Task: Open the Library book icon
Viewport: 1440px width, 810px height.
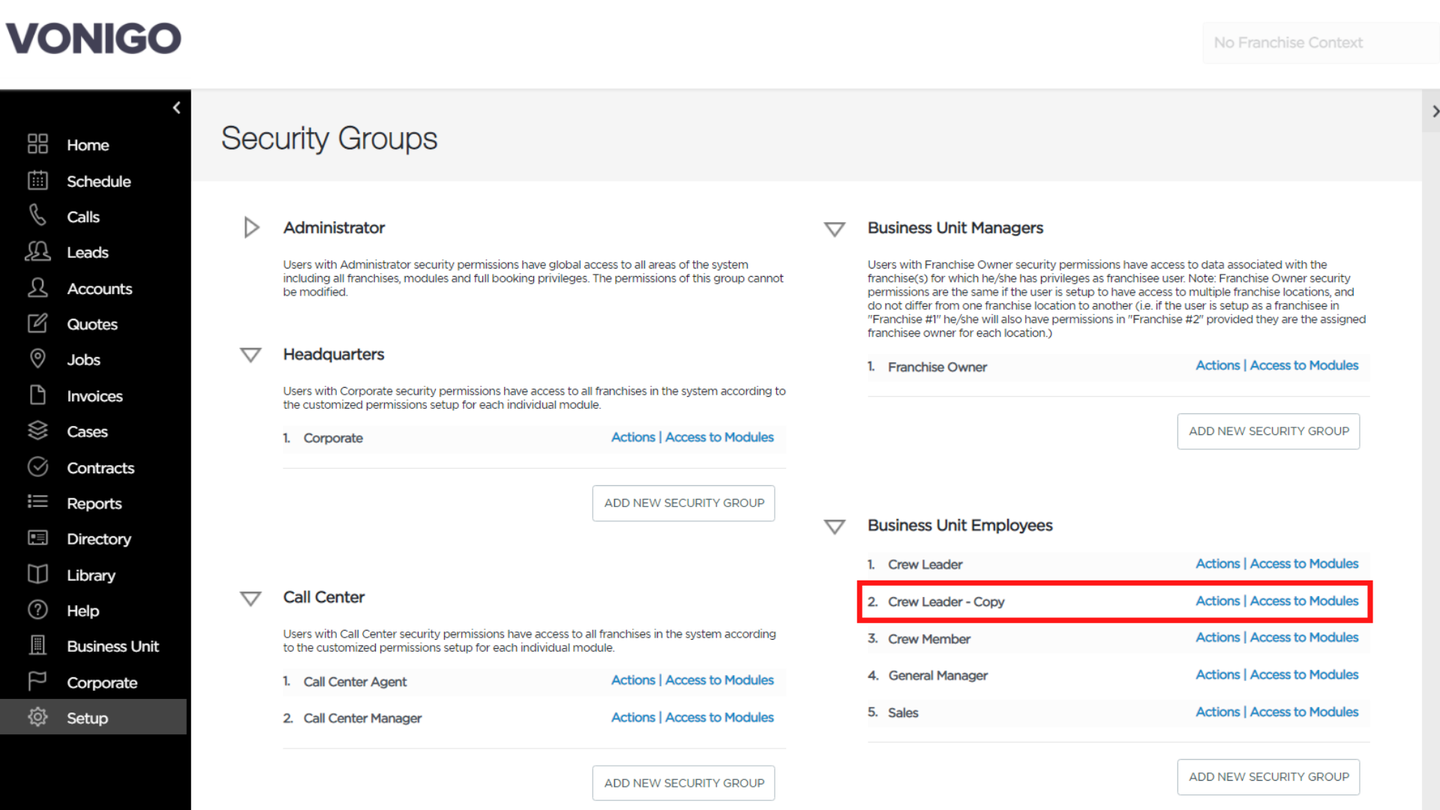Action: (x=37, y=575)
